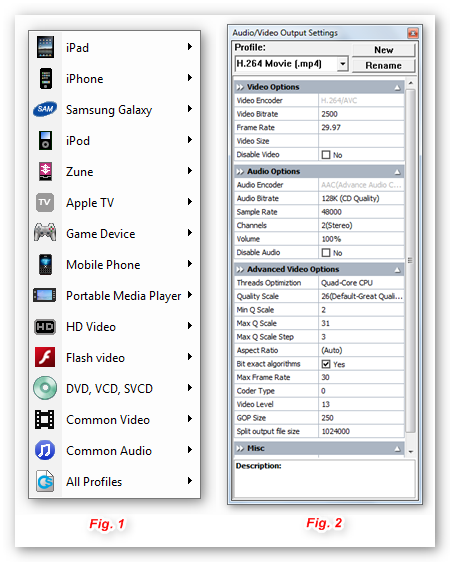
Task: Click the Channels value 2(Stereo)
Action: (361, 225)
